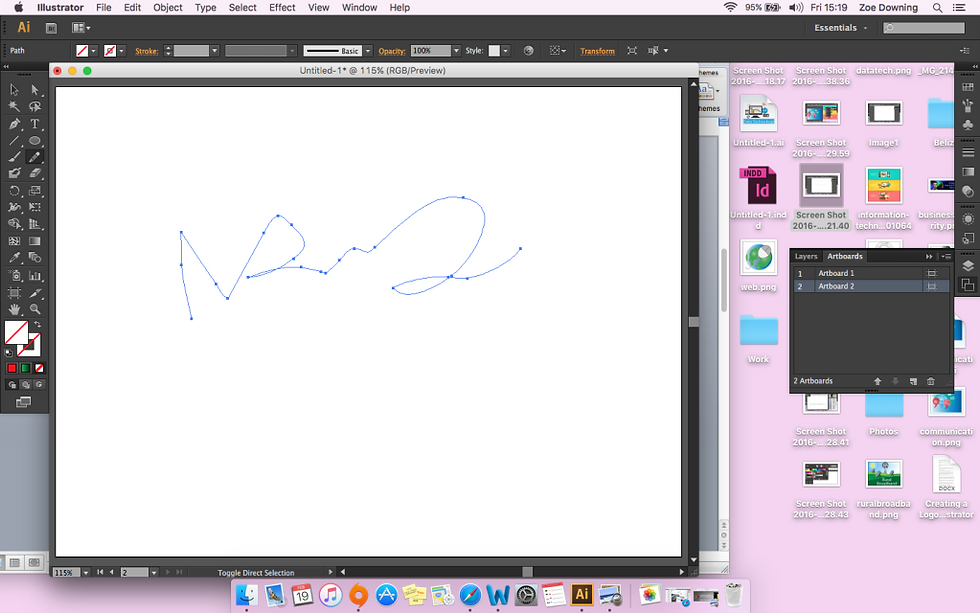This screenshot has width=980, height=613.
Task: Open the Essentials workspace switcher
Action: tap(841, 27)
